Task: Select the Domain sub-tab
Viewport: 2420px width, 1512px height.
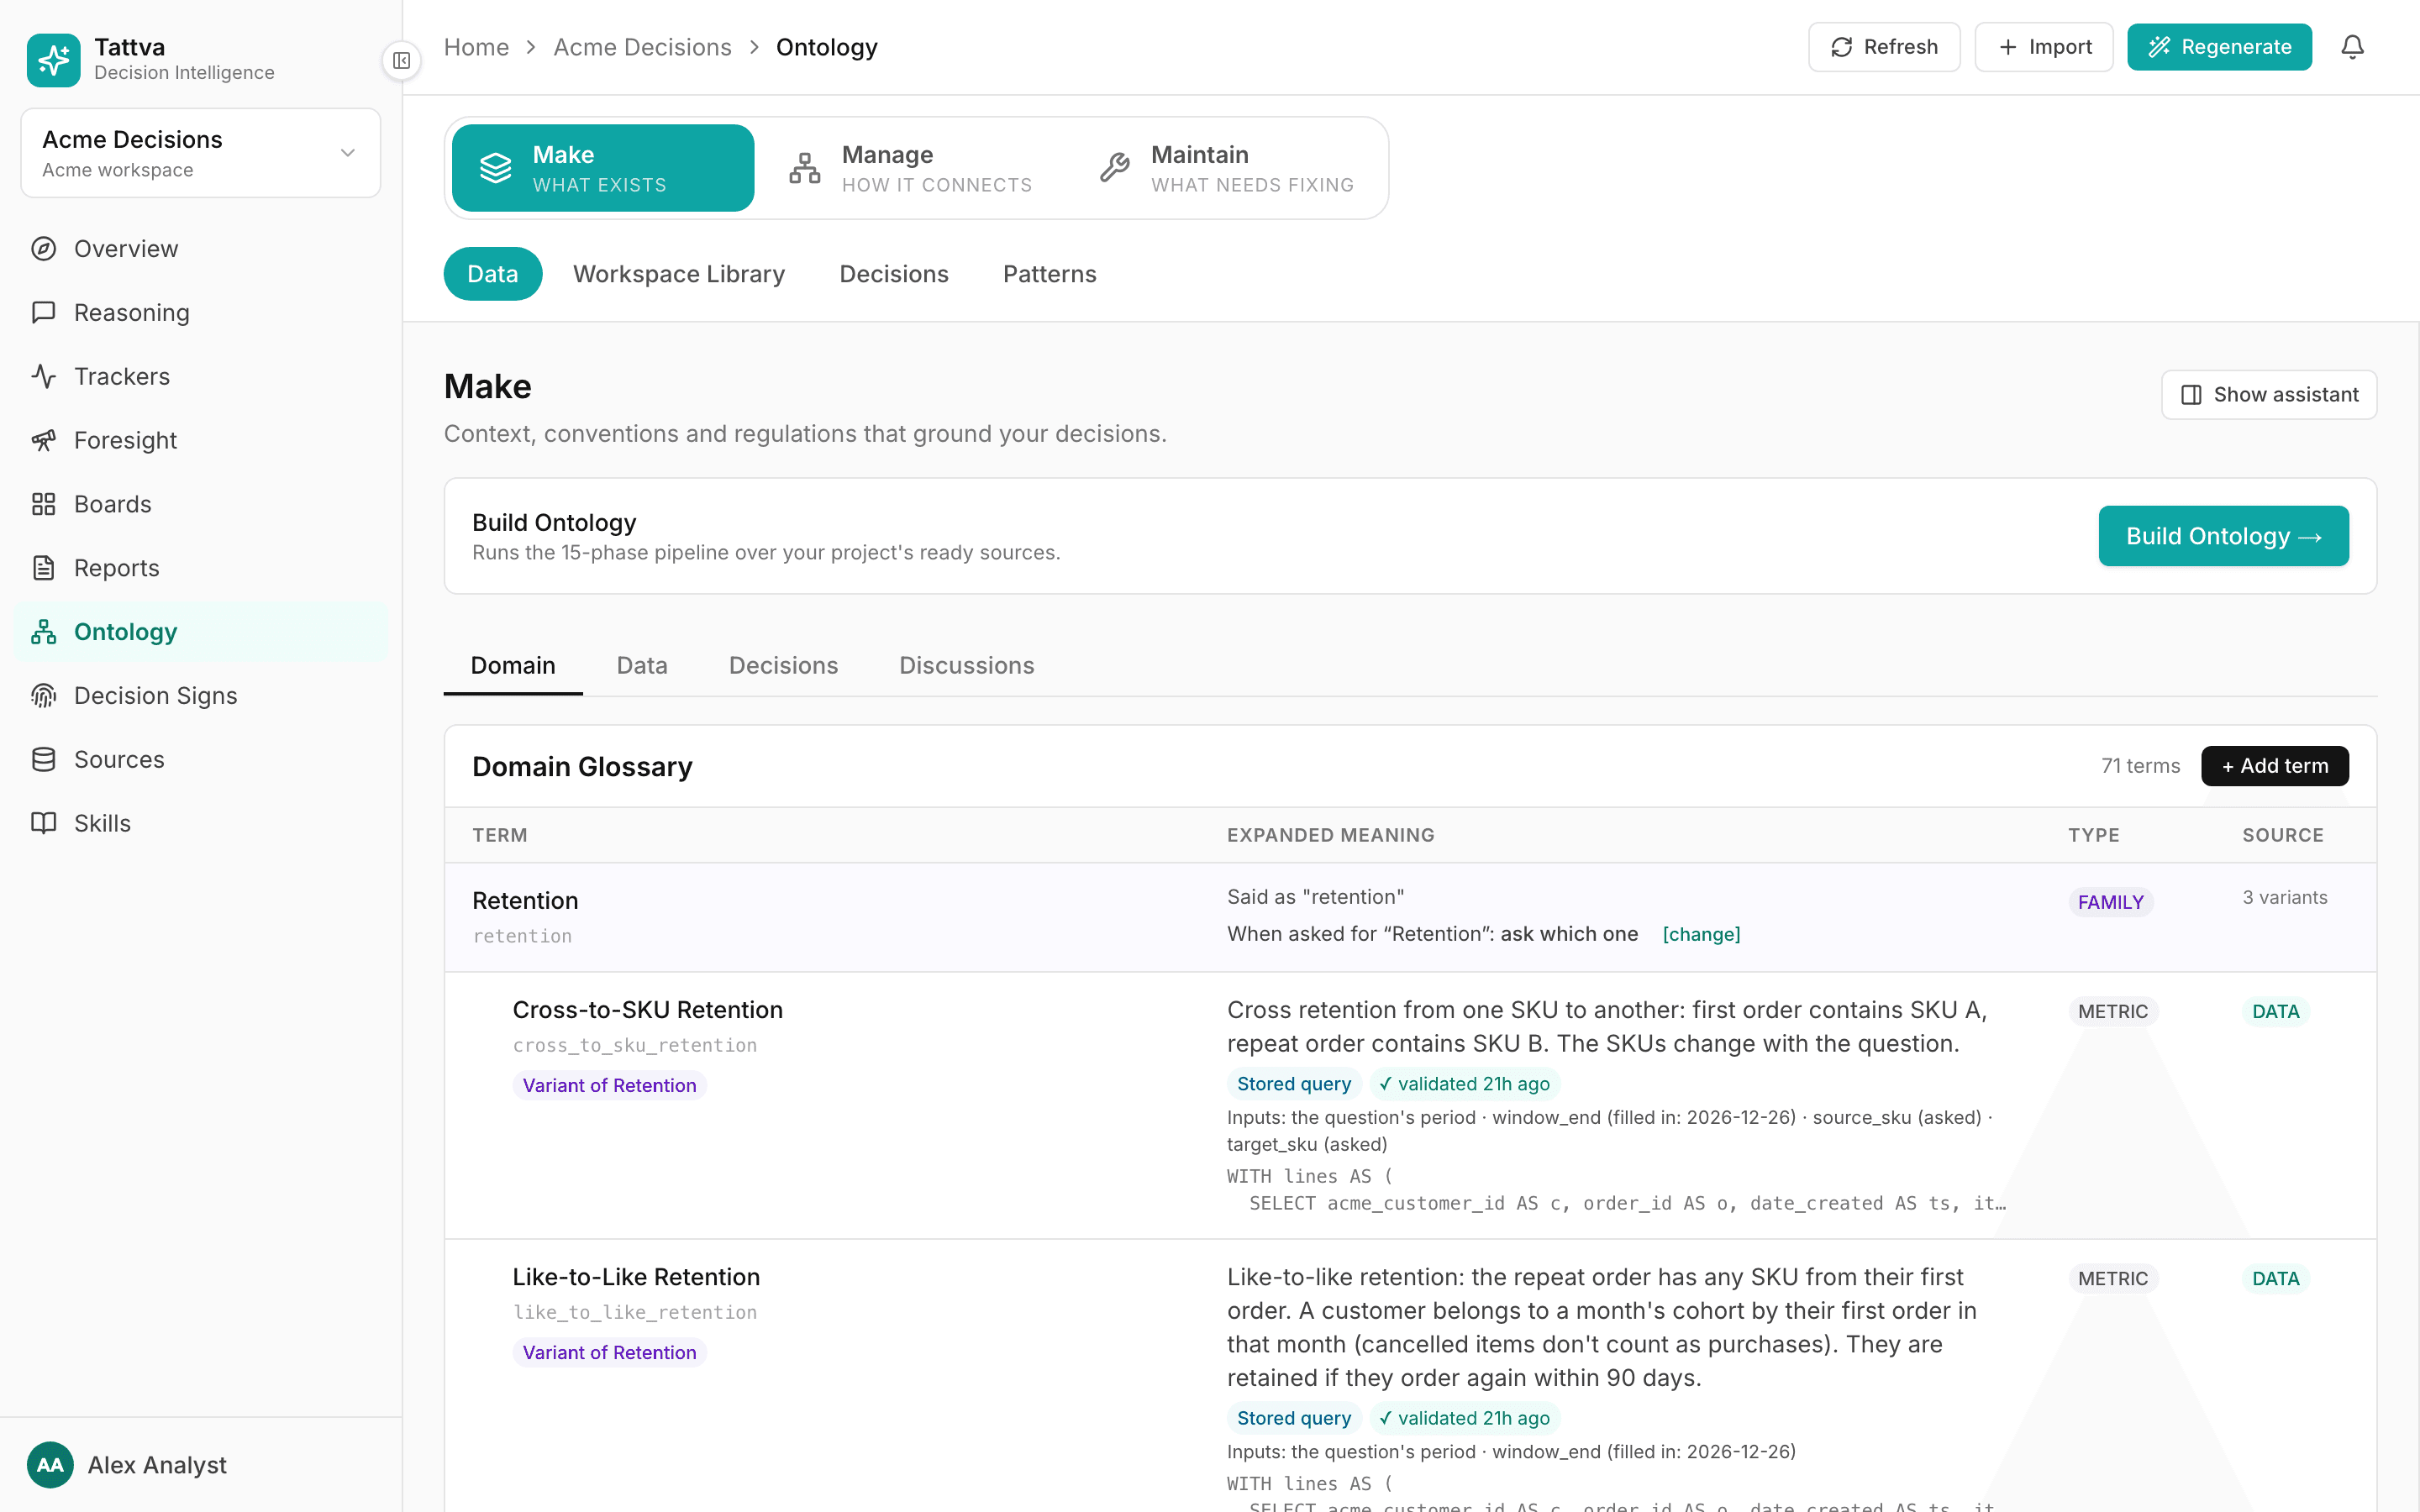Action: [513, 665]
